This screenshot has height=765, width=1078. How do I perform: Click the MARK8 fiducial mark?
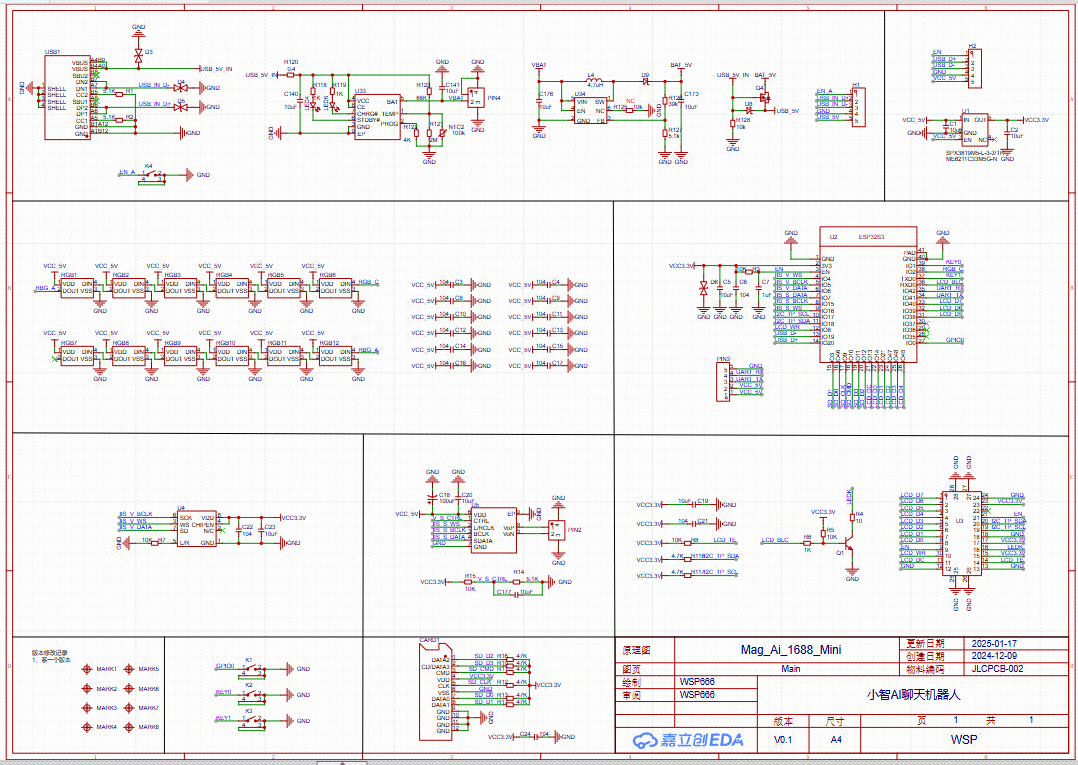pyautogui.click(x=129, y=727)
